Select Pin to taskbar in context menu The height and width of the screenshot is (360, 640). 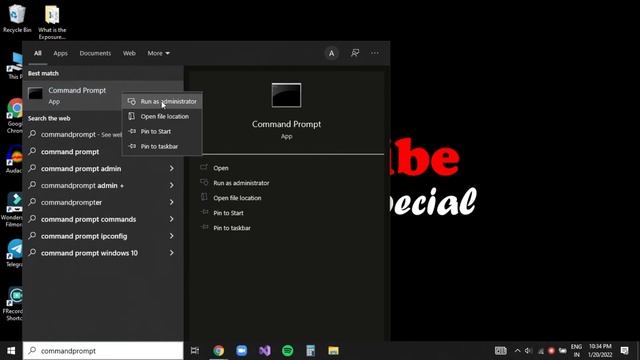[x=162, y=146]
